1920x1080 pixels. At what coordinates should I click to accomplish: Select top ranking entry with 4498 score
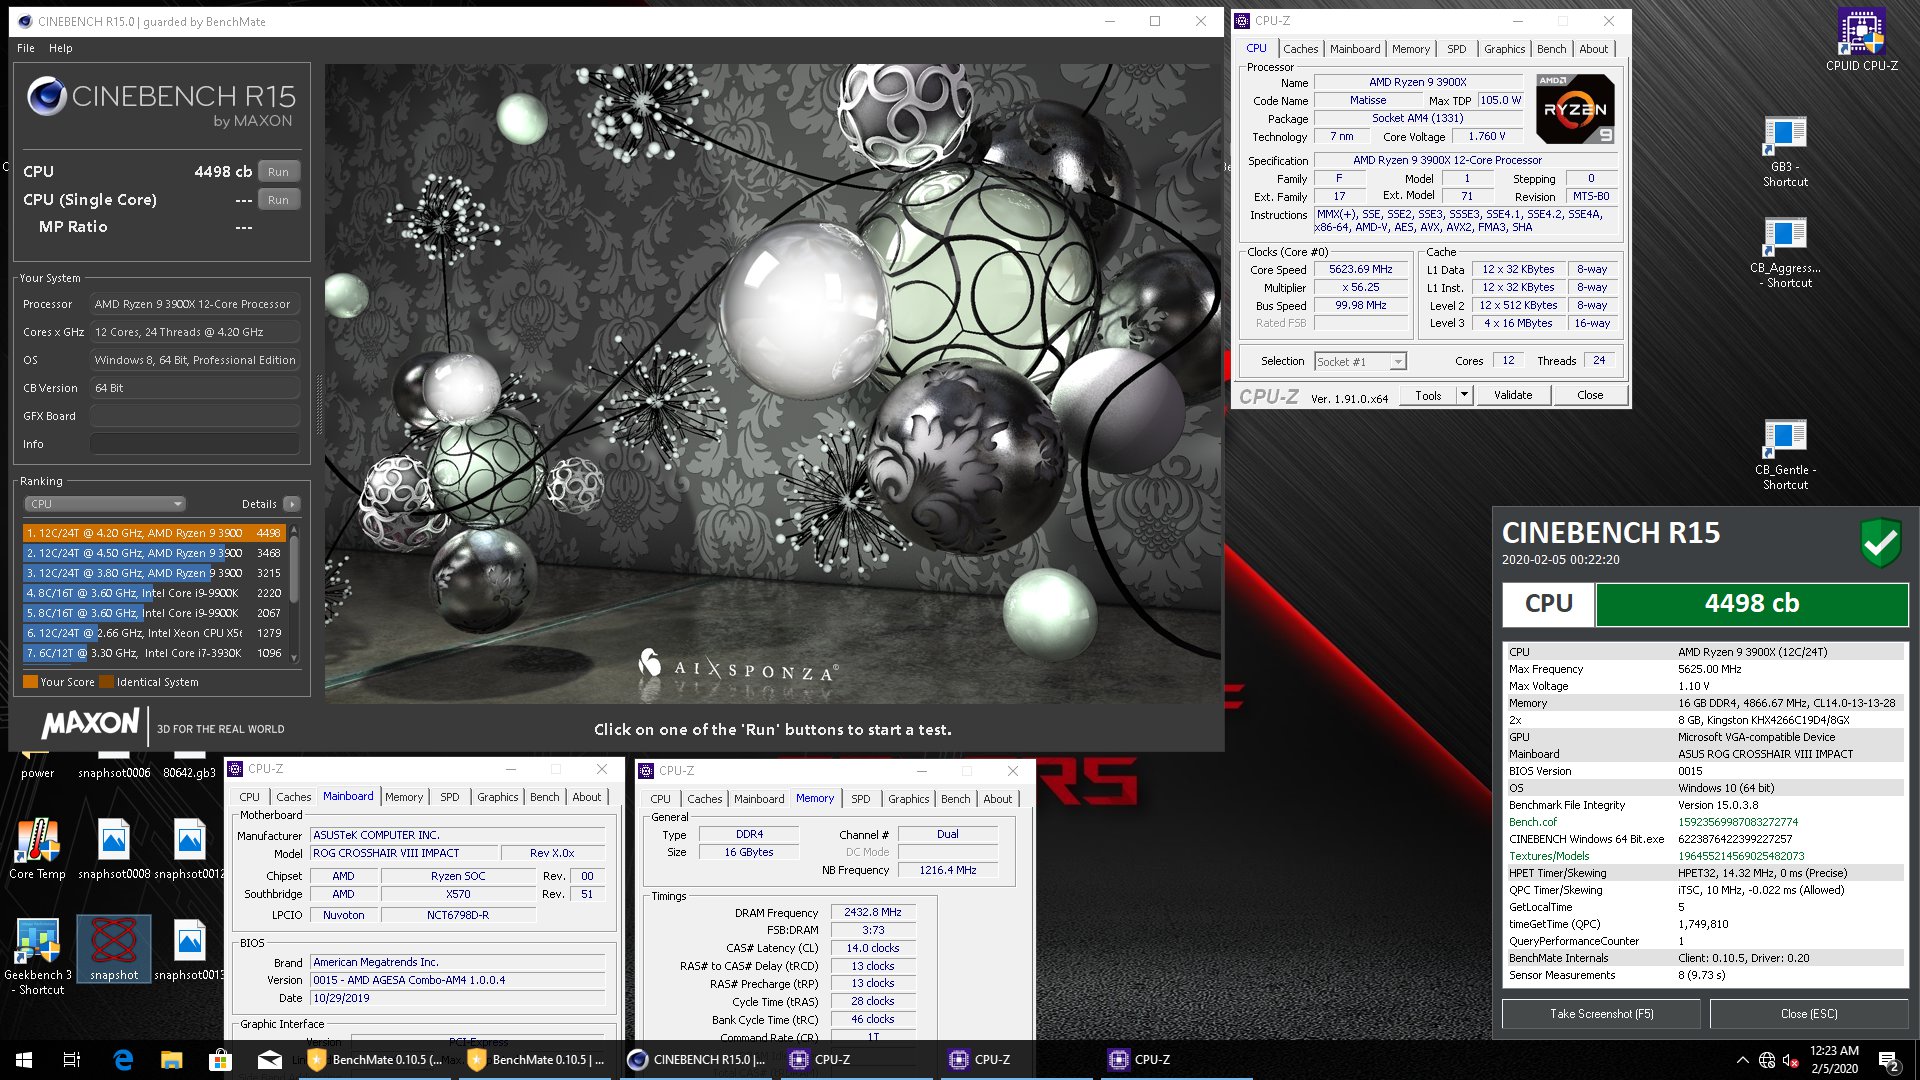[x=154, y=533]
